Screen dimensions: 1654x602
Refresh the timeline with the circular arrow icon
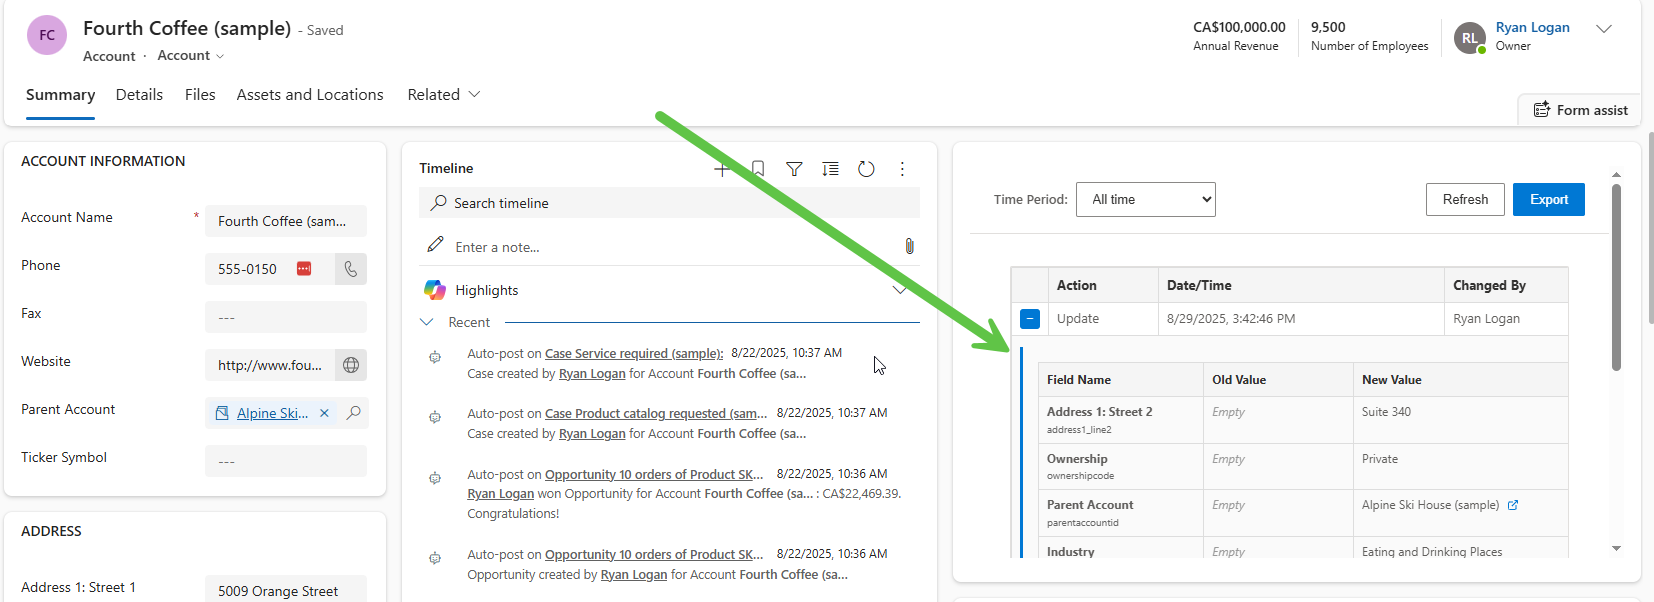866,169
